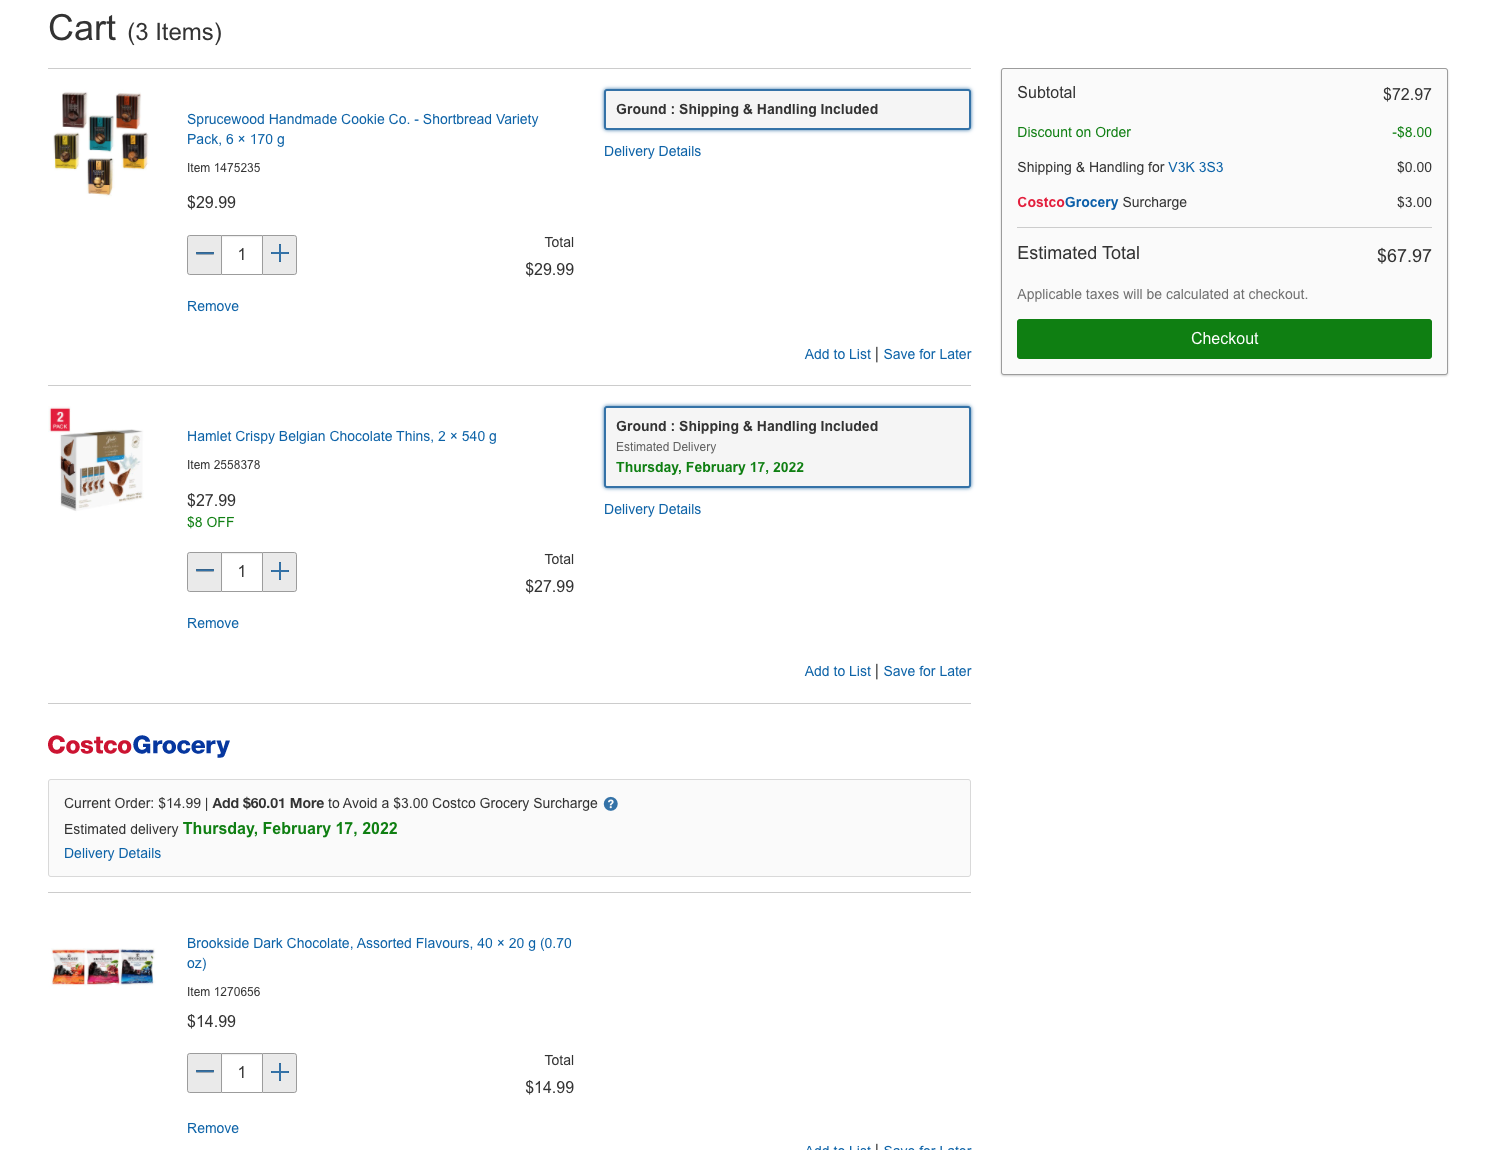Decrease Brookside dark chocolate quantity
This screenshot has width=1496, height=1150.
[x=205, y=1073]
